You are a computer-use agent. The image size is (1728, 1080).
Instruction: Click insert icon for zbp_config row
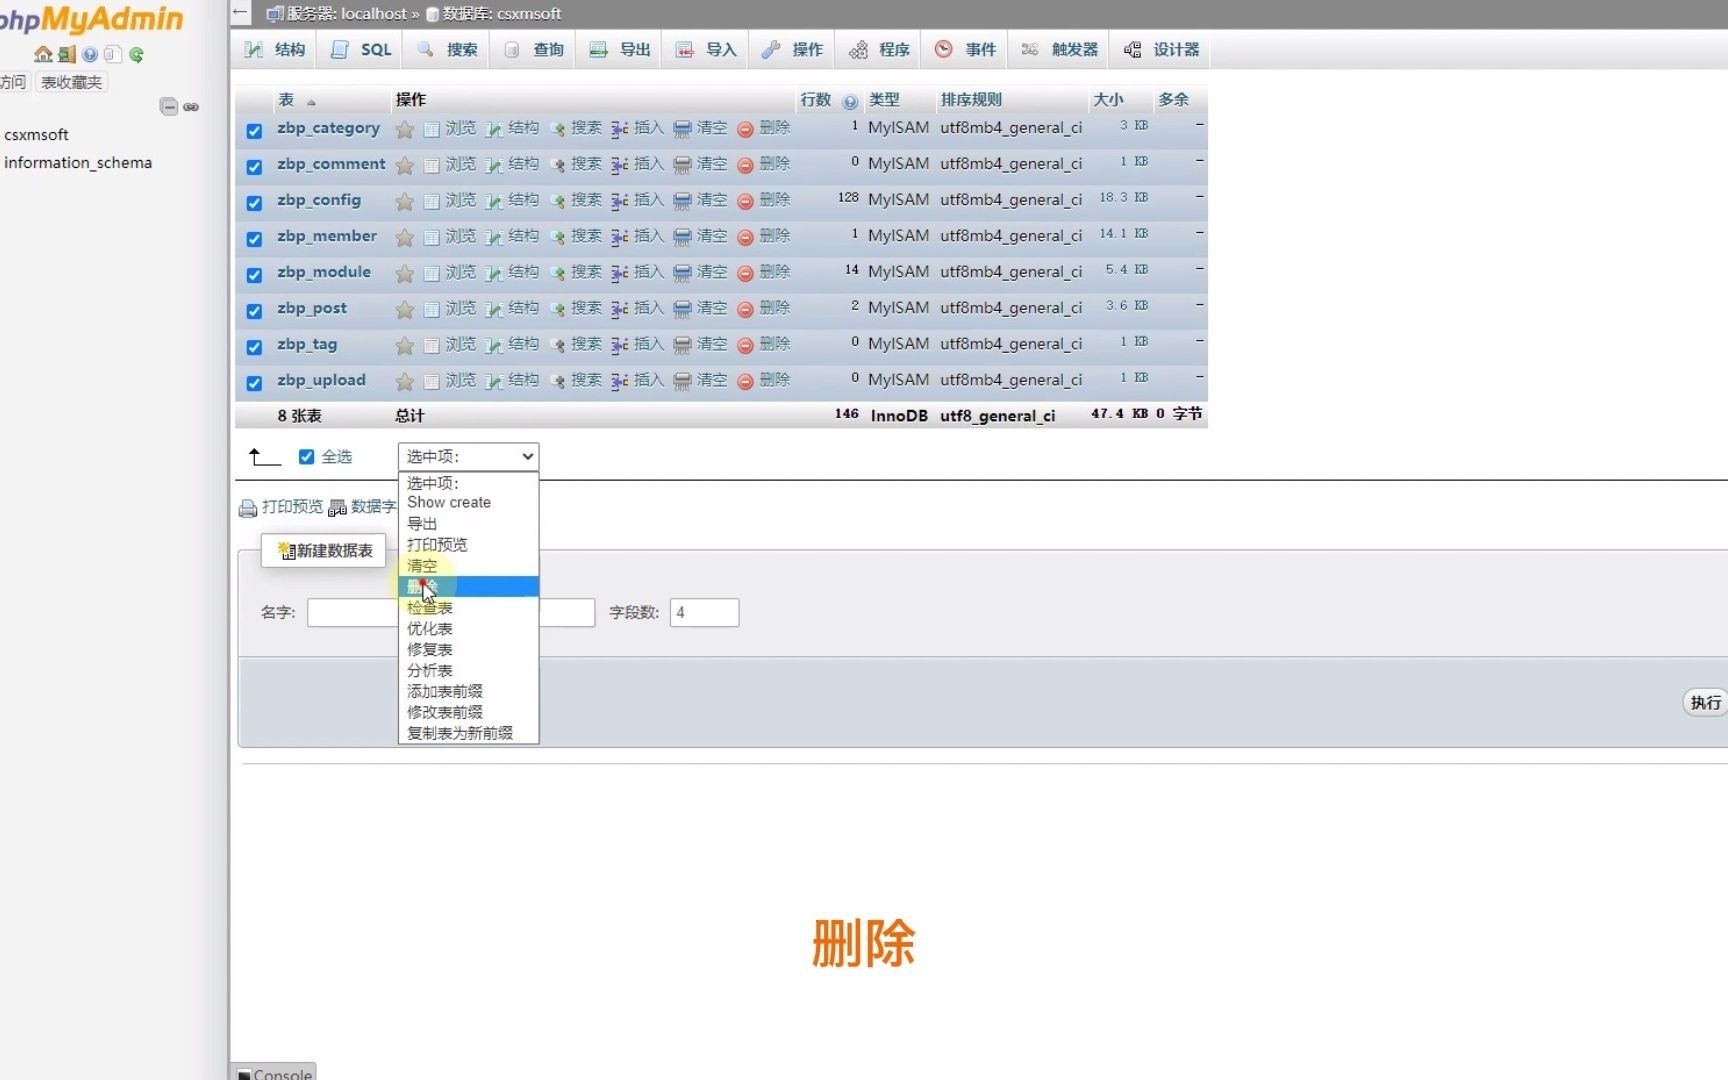coord(620,201)
